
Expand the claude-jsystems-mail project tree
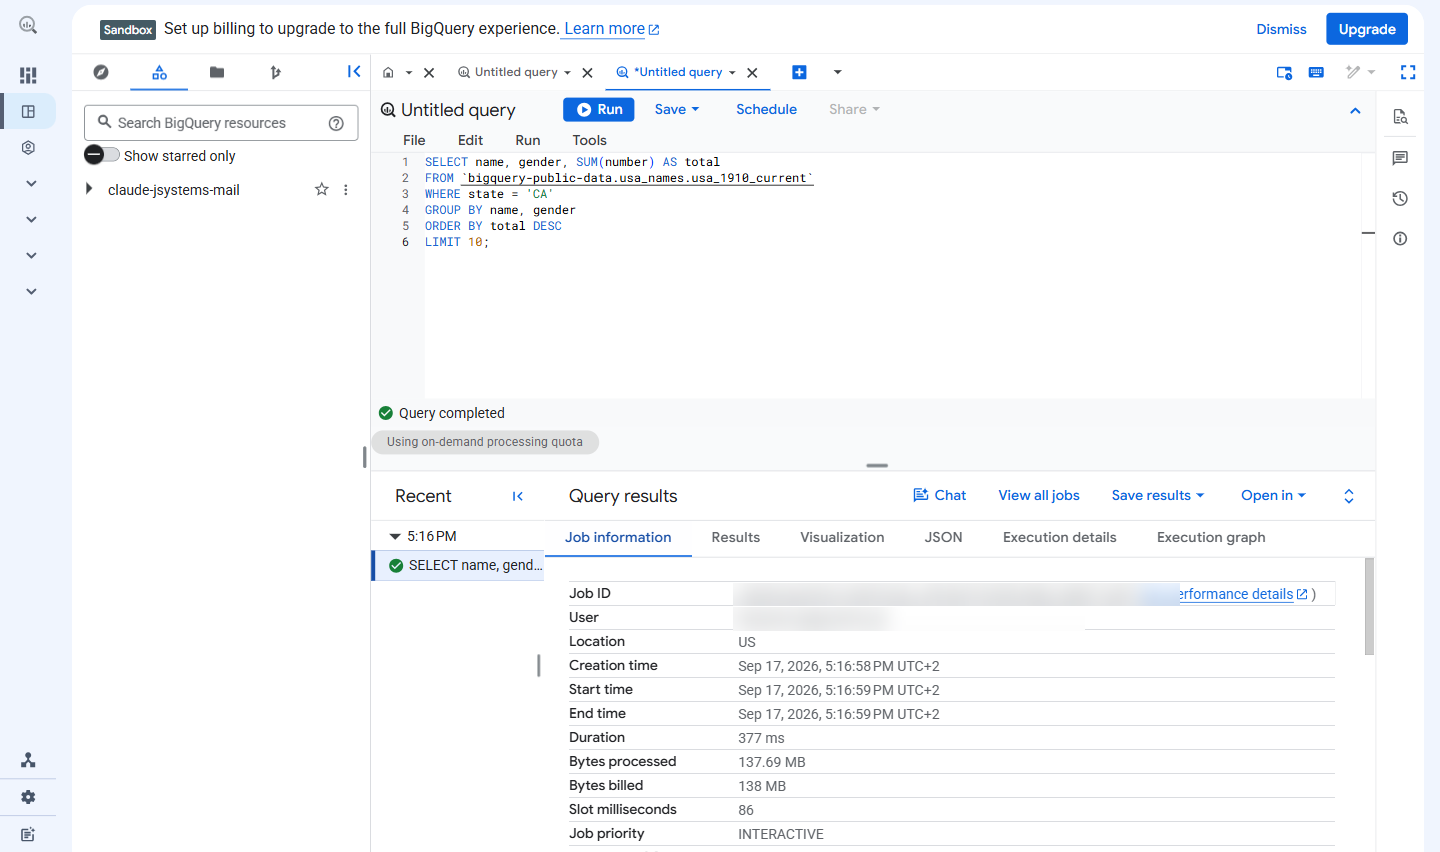coord(89,189)
